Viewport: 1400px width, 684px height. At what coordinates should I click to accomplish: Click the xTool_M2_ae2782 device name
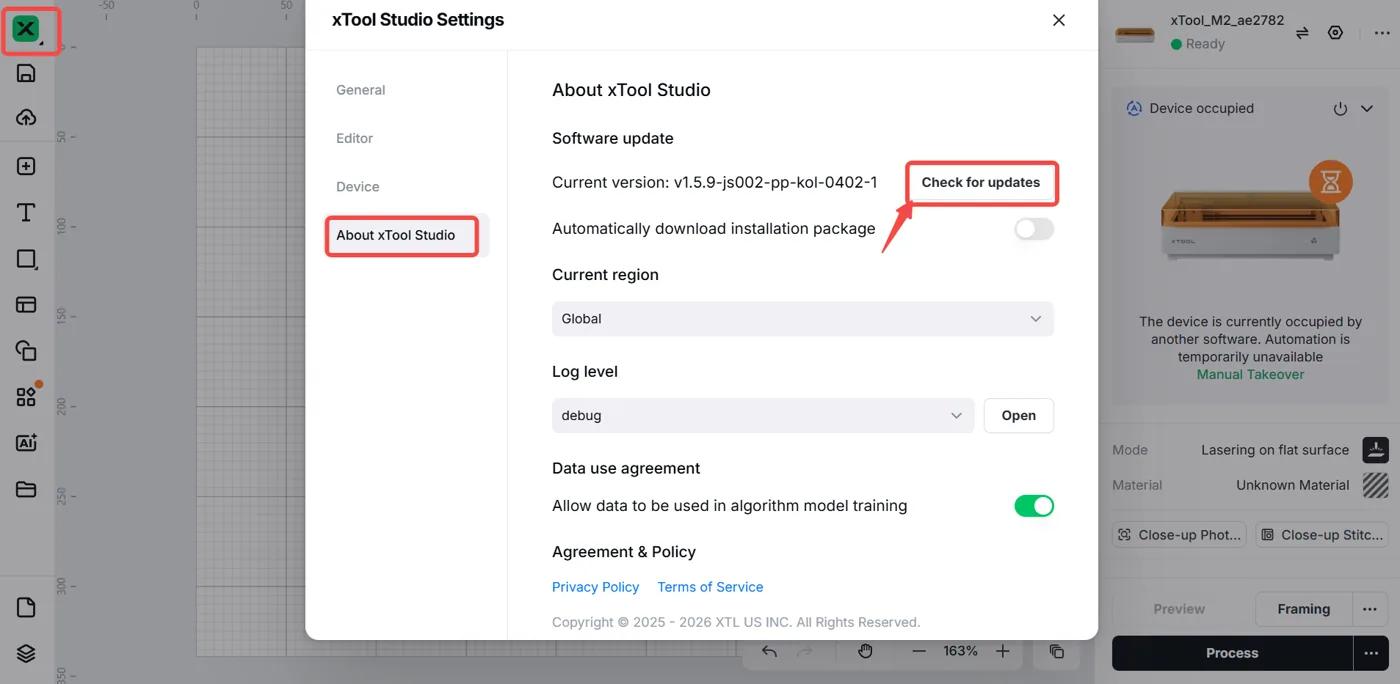(x=1227, y=20)
